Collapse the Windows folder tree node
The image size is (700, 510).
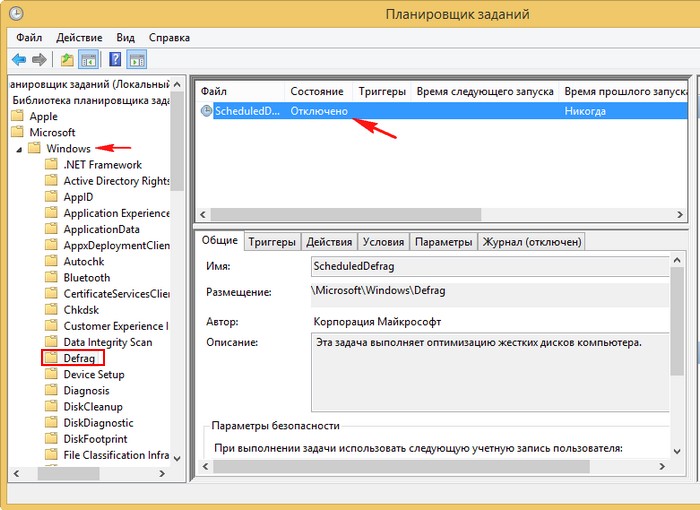(x=19, y=149)
